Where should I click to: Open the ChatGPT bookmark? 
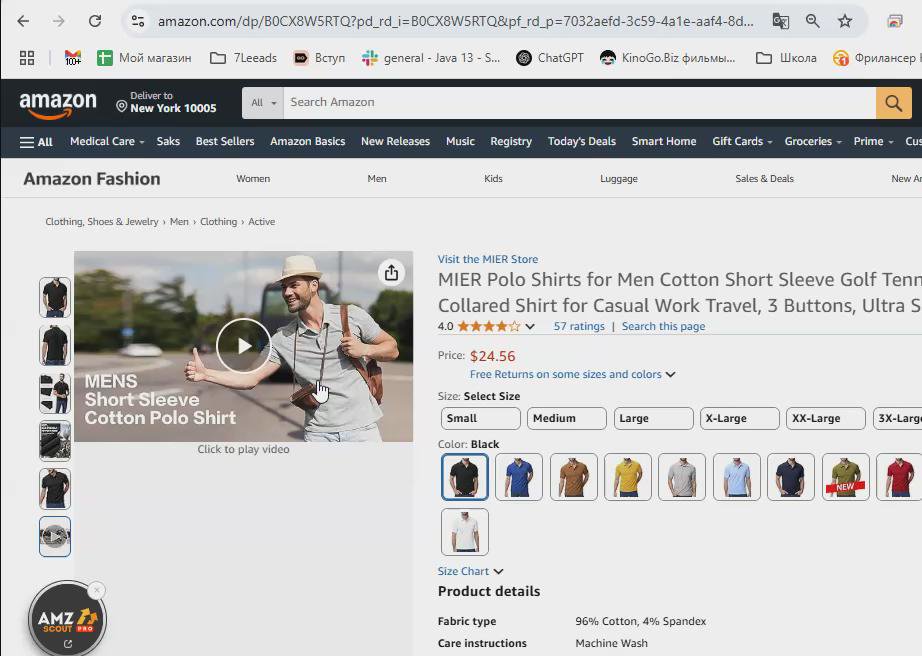point(550,58)
